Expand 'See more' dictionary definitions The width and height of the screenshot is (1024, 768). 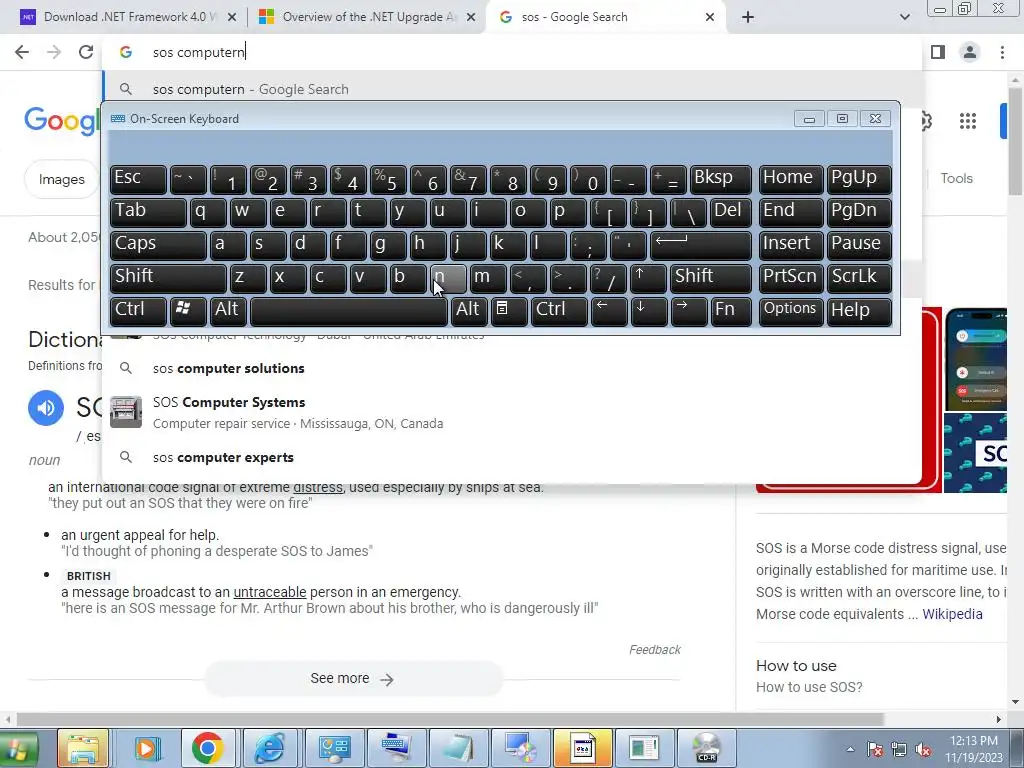[x=353, y=679]
